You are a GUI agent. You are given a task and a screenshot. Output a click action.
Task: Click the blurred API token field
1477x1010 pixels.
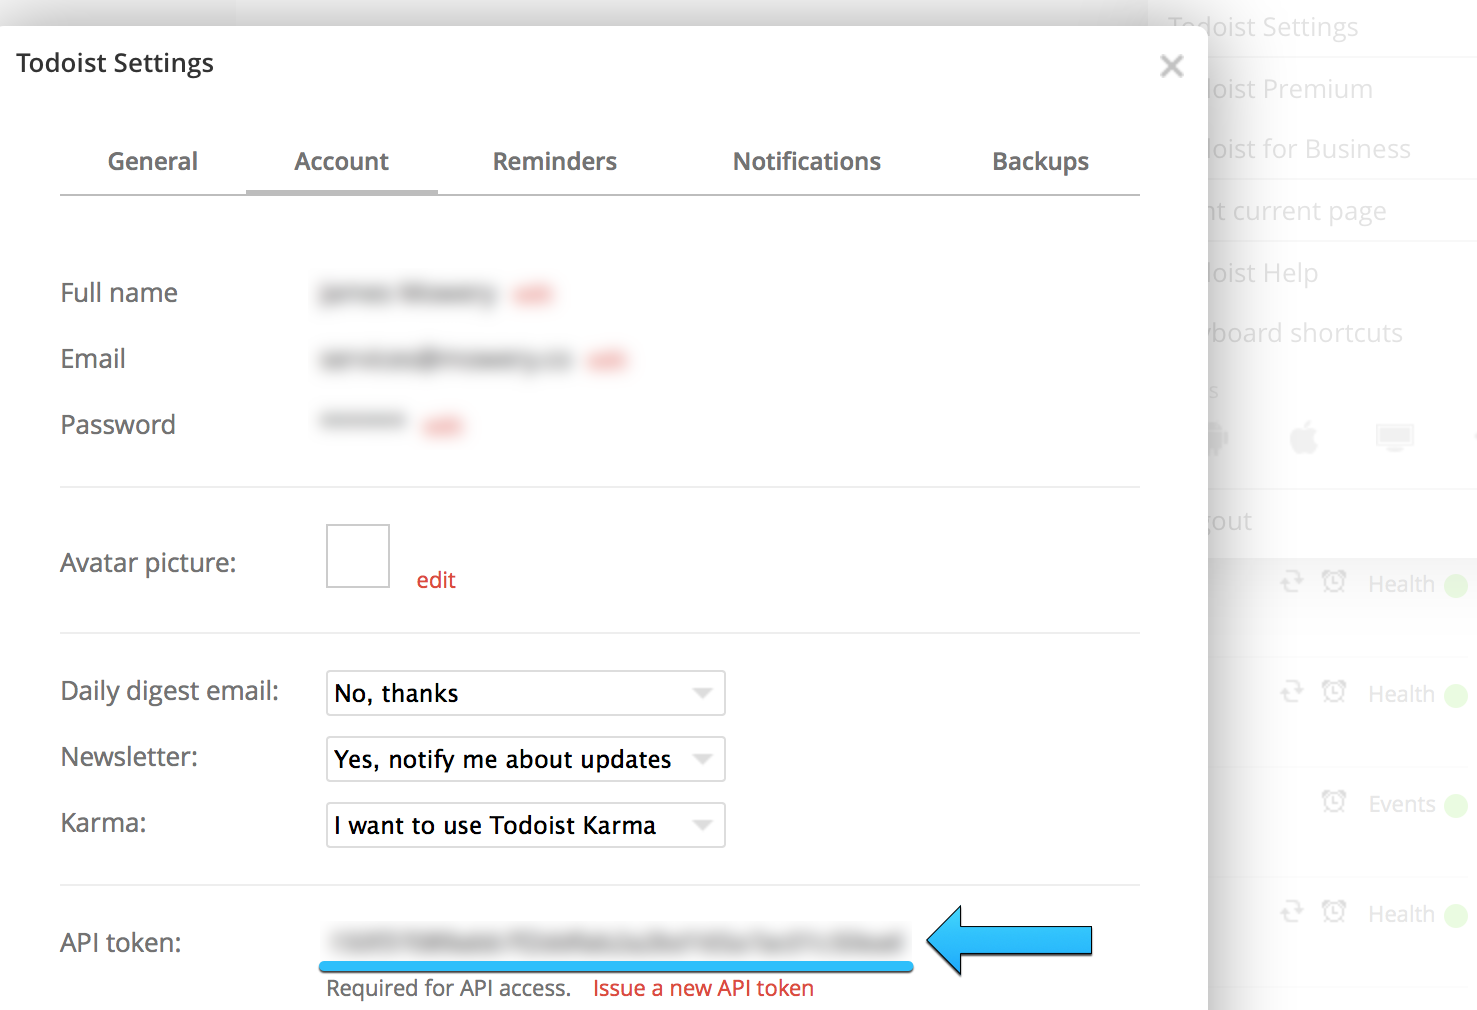616,941
